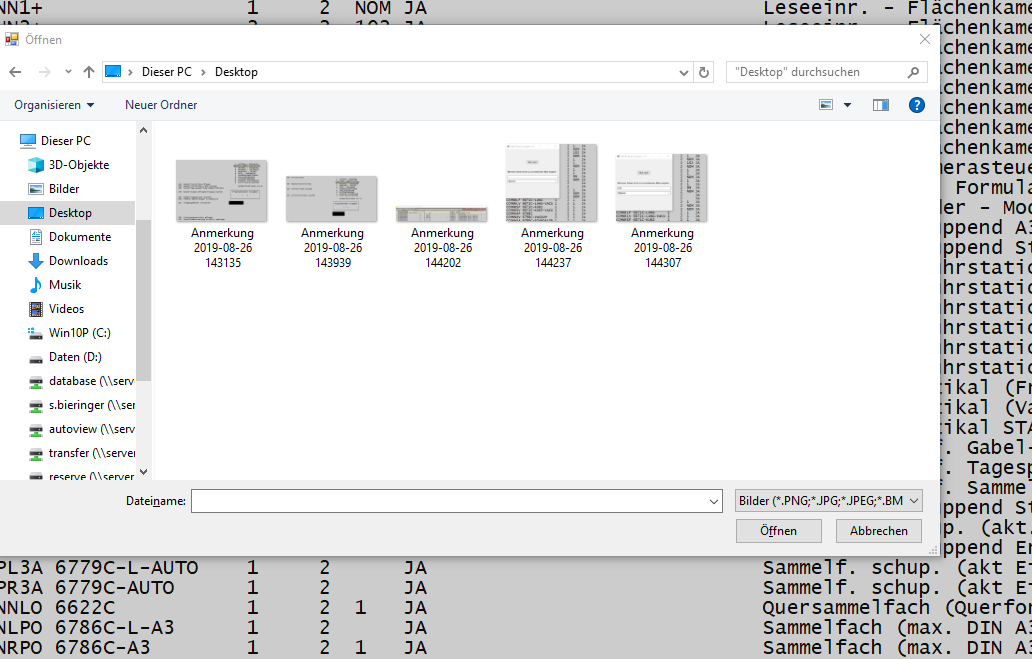Refresh the Desktop folder view

tap(704, 72)
